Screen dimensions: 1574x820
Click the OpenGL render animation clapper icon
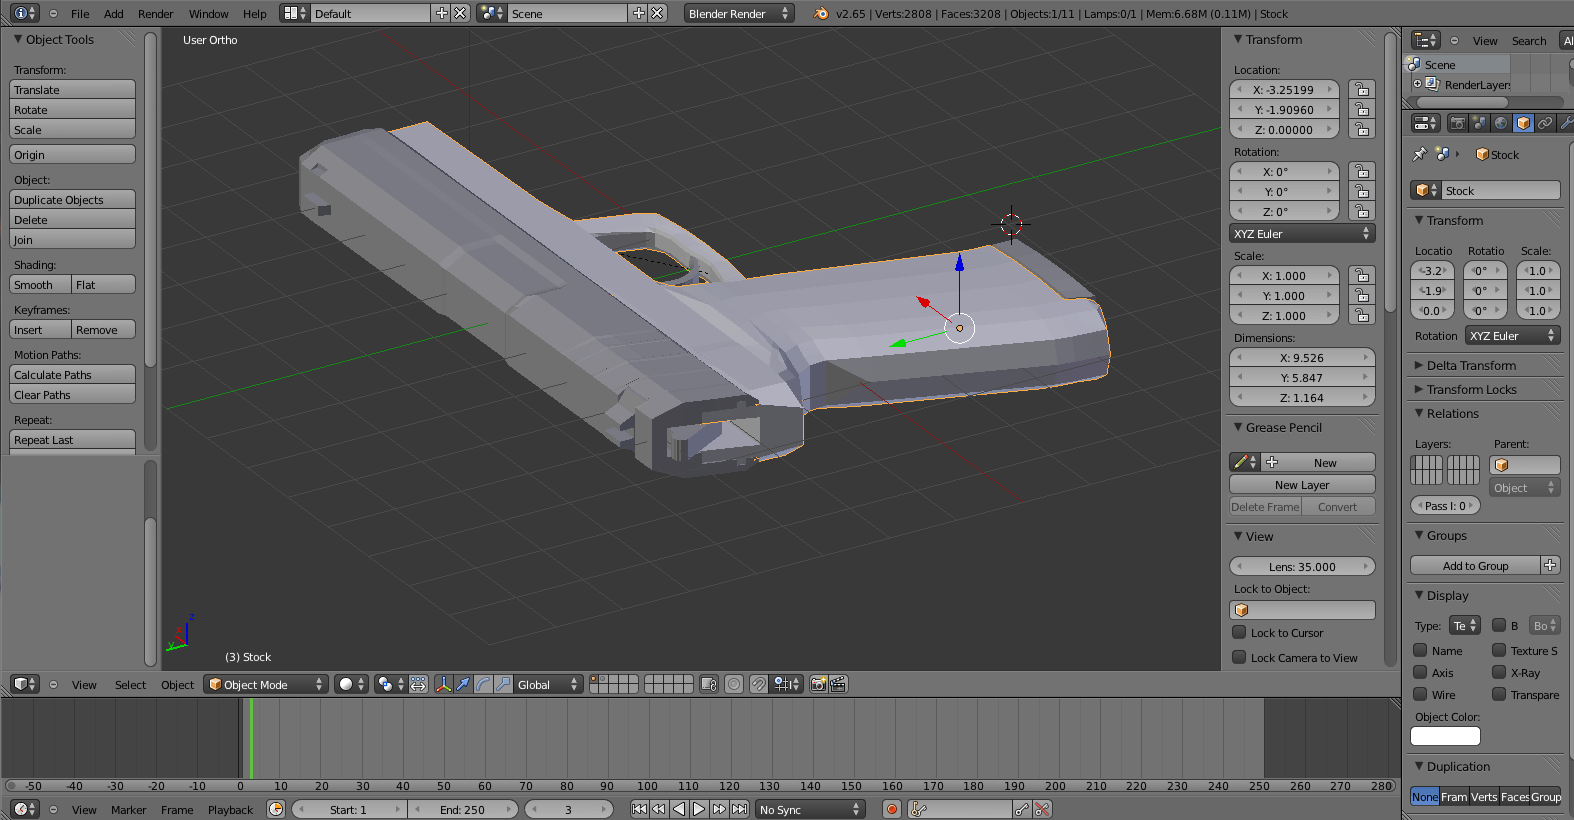point(838,684)
